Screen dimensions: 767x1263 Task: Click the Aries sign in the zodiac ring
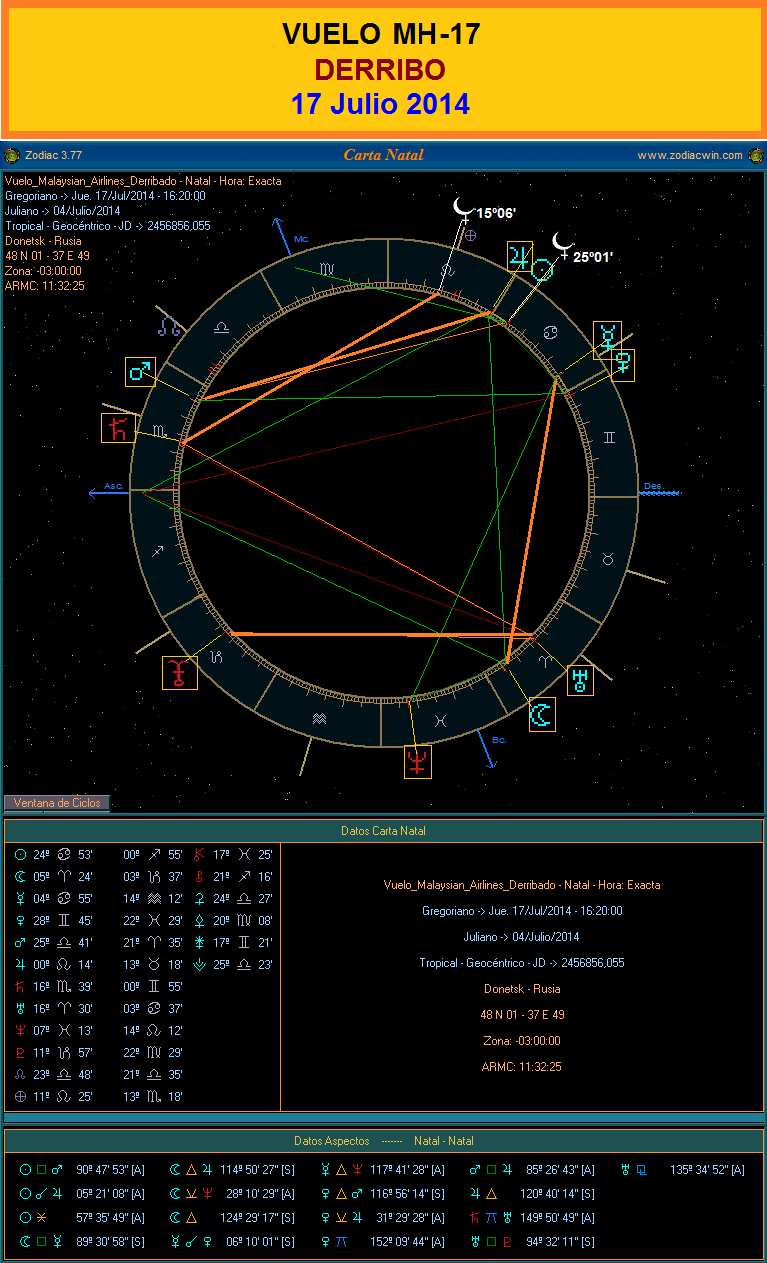546,662
